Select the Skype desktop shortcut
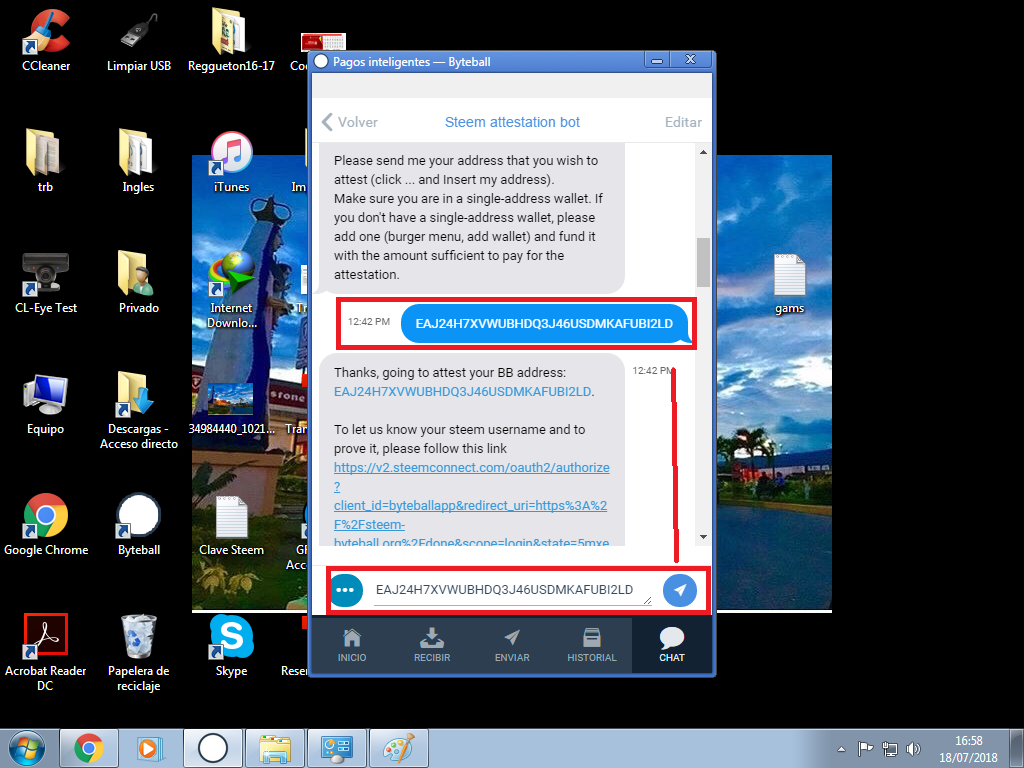Screen dimensions: 1024x768 231,646
